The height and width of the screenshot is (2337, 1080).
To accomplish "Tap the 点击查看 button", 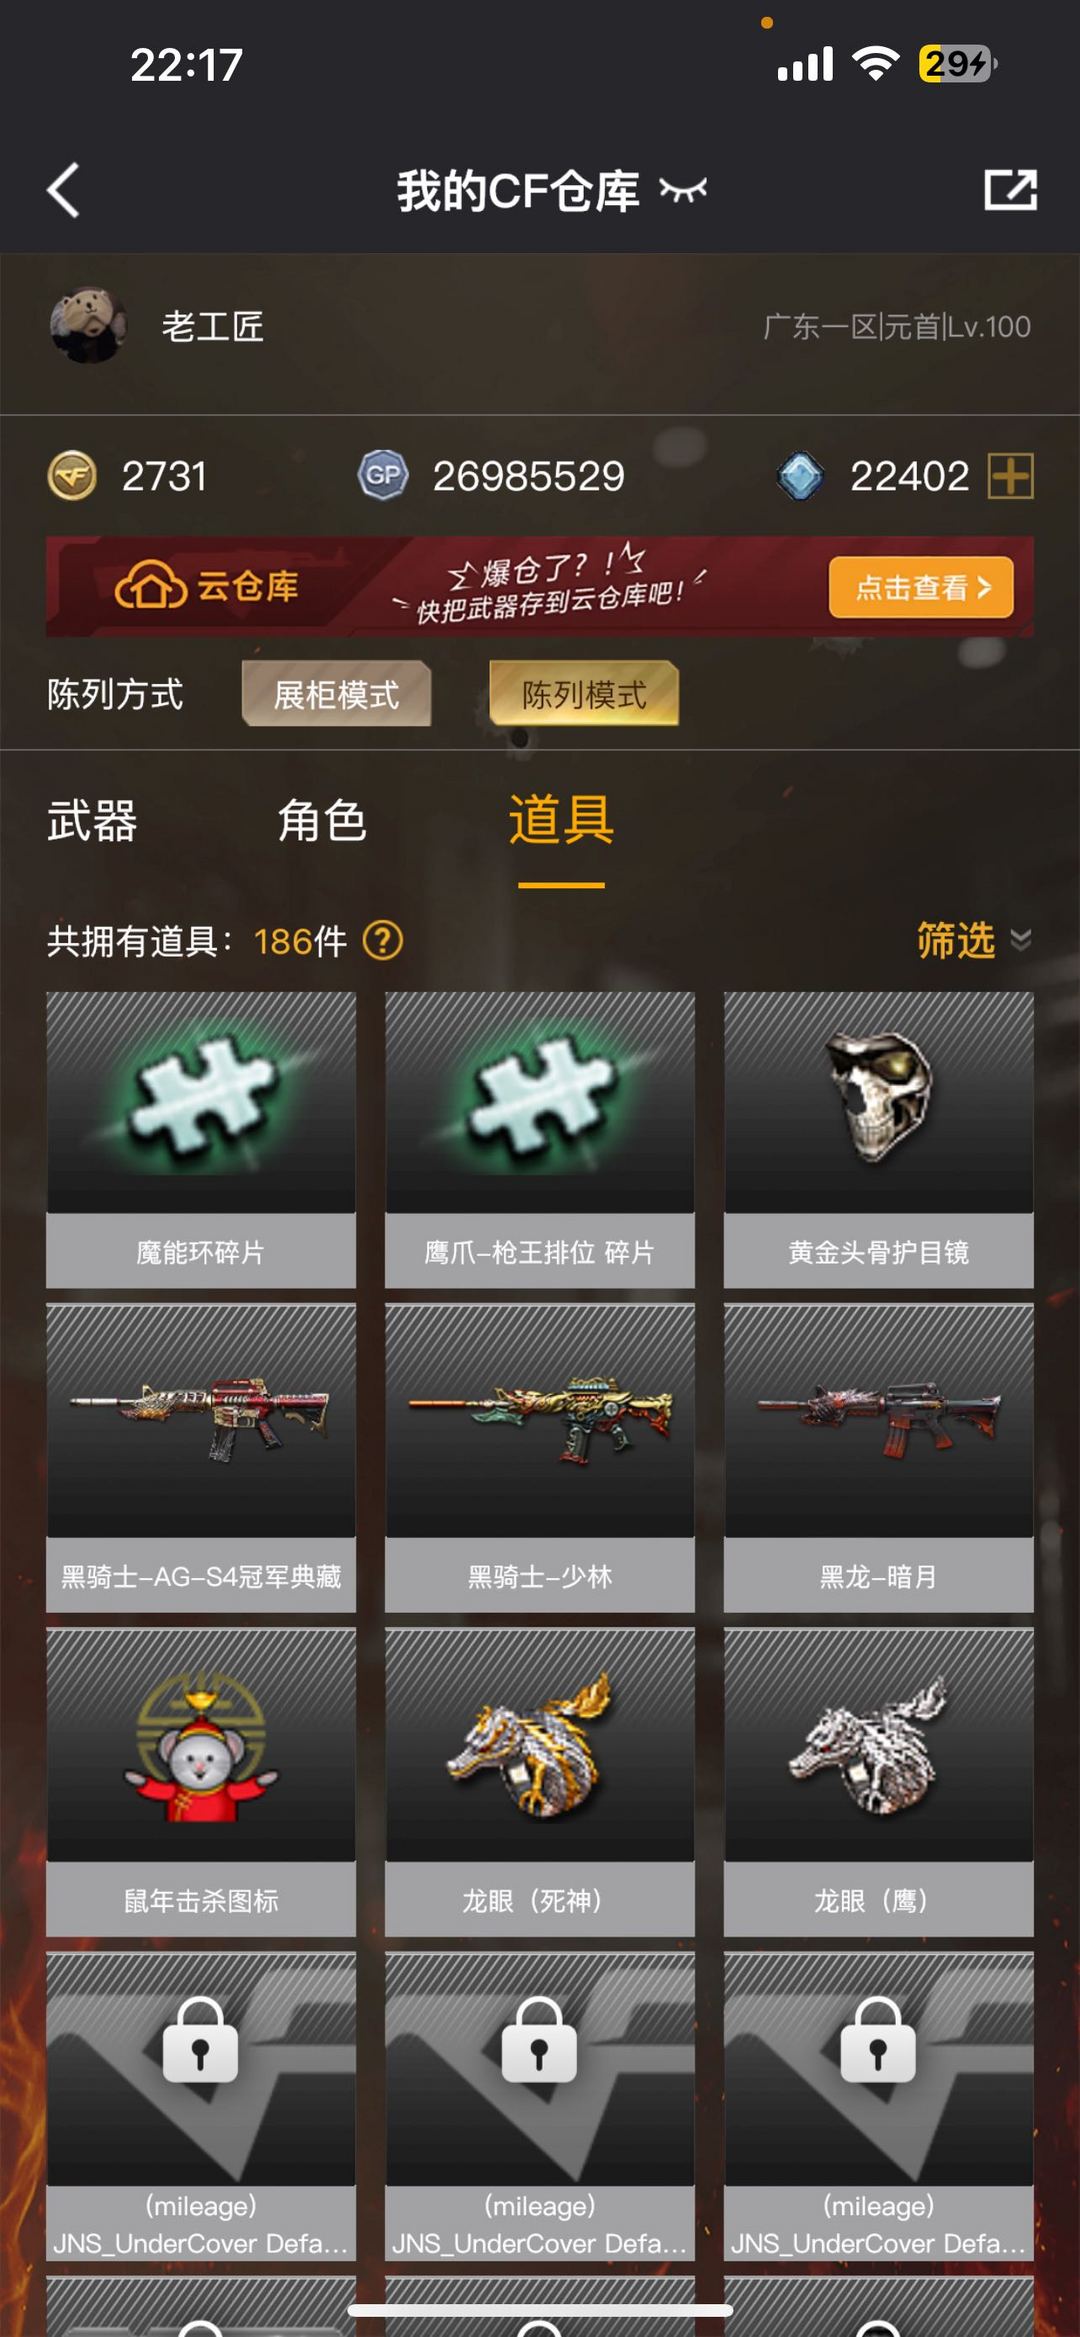I will (x=921, y=587).
